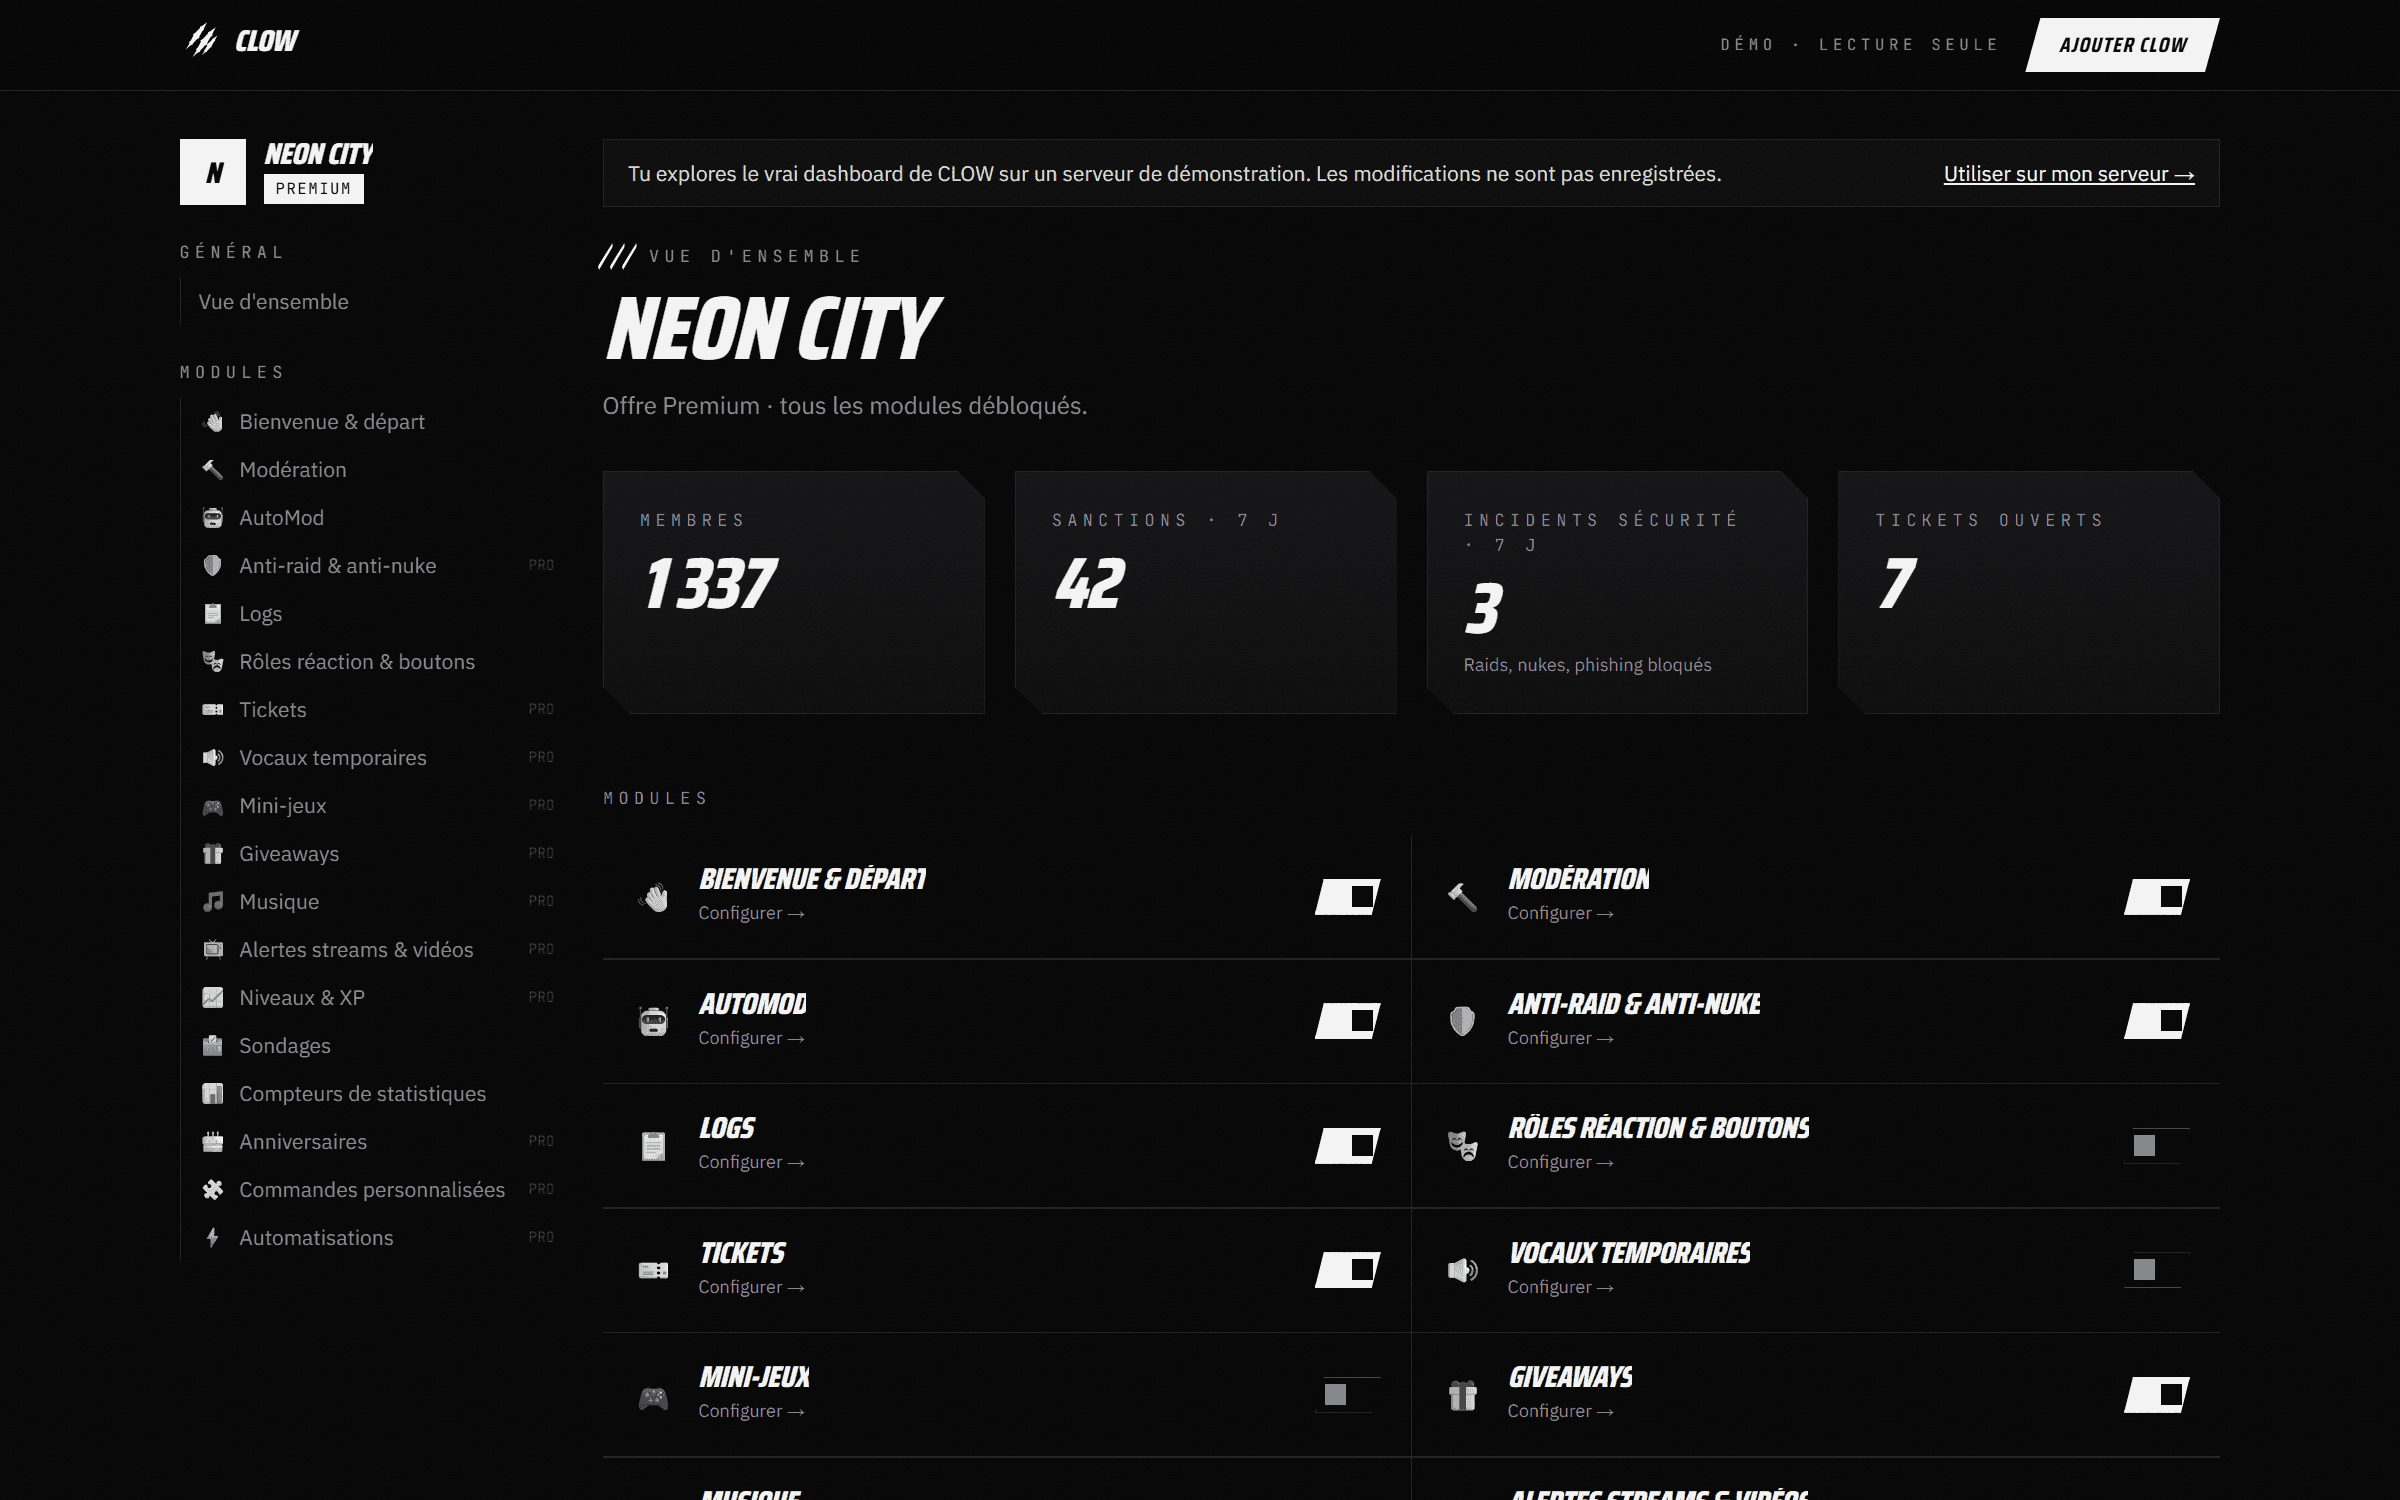Click the speaker icon beside Vocaux temporaires in sidebar

click(213, 758)
